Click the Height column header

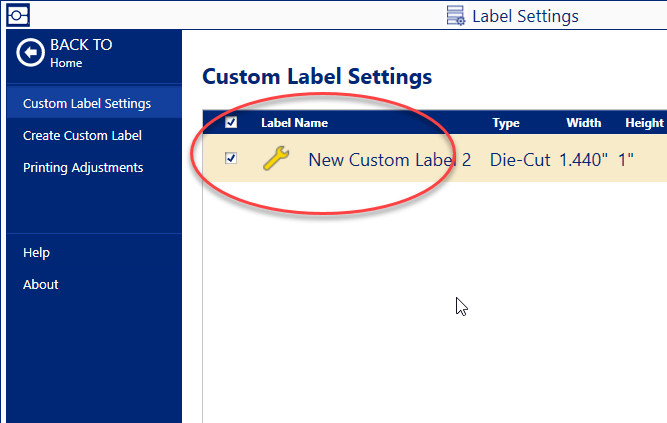click(644, 123)
